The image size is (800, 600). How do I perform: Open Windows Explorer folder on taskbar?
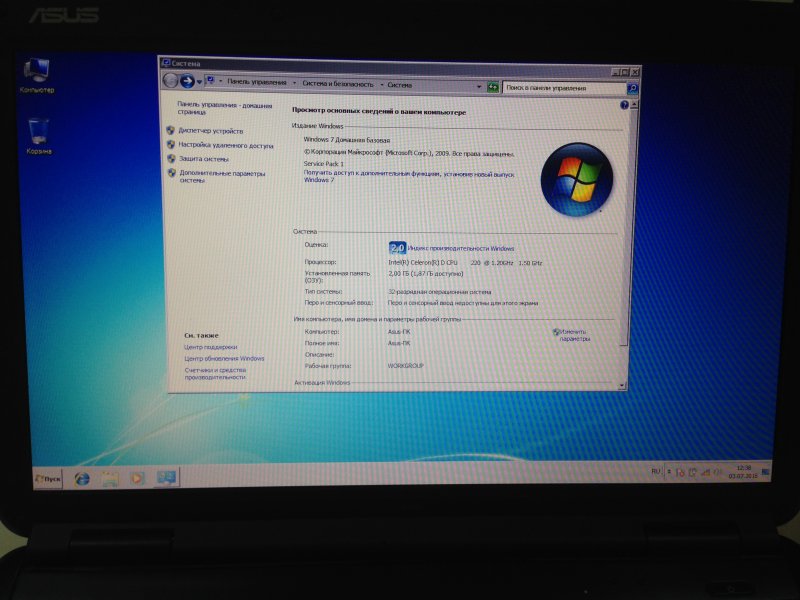(x=110, y=478)
